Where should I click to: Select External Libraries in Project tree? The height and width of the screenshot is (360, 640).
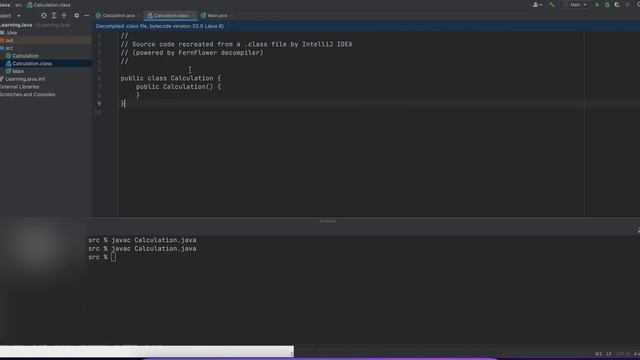[x=20, y=87]
